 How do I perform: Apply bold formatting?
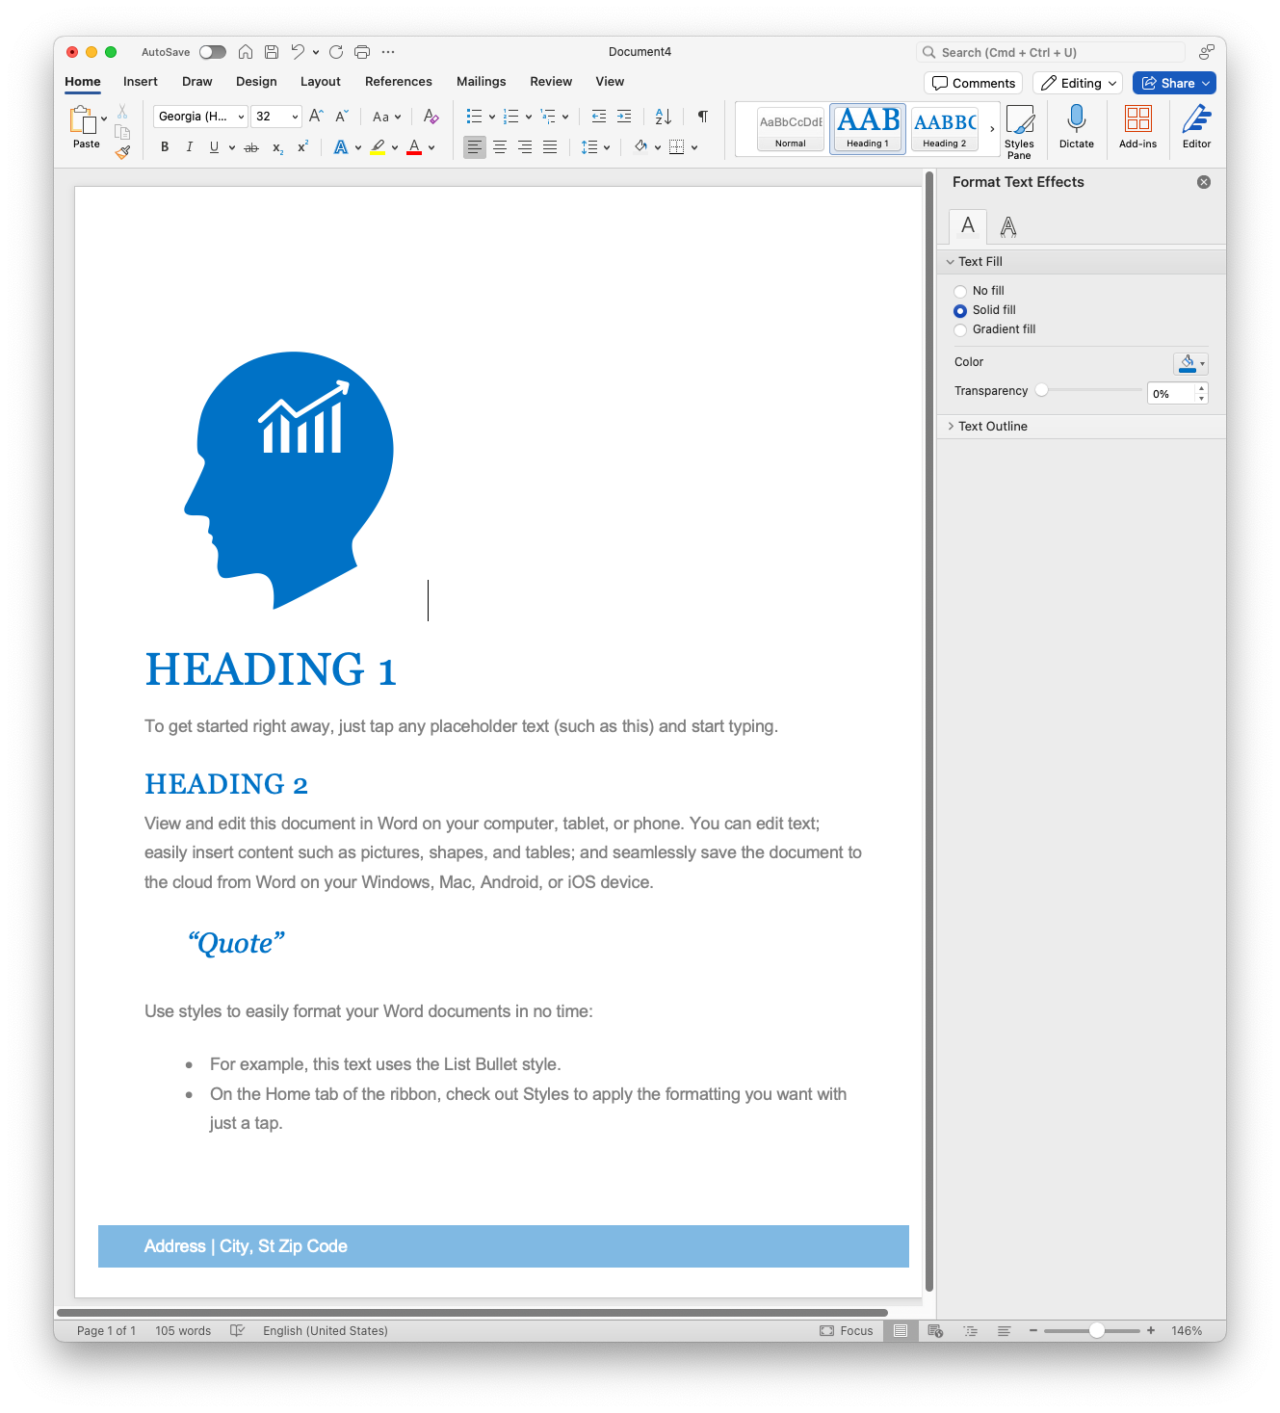pyautogui.click(x=164, y=147)
